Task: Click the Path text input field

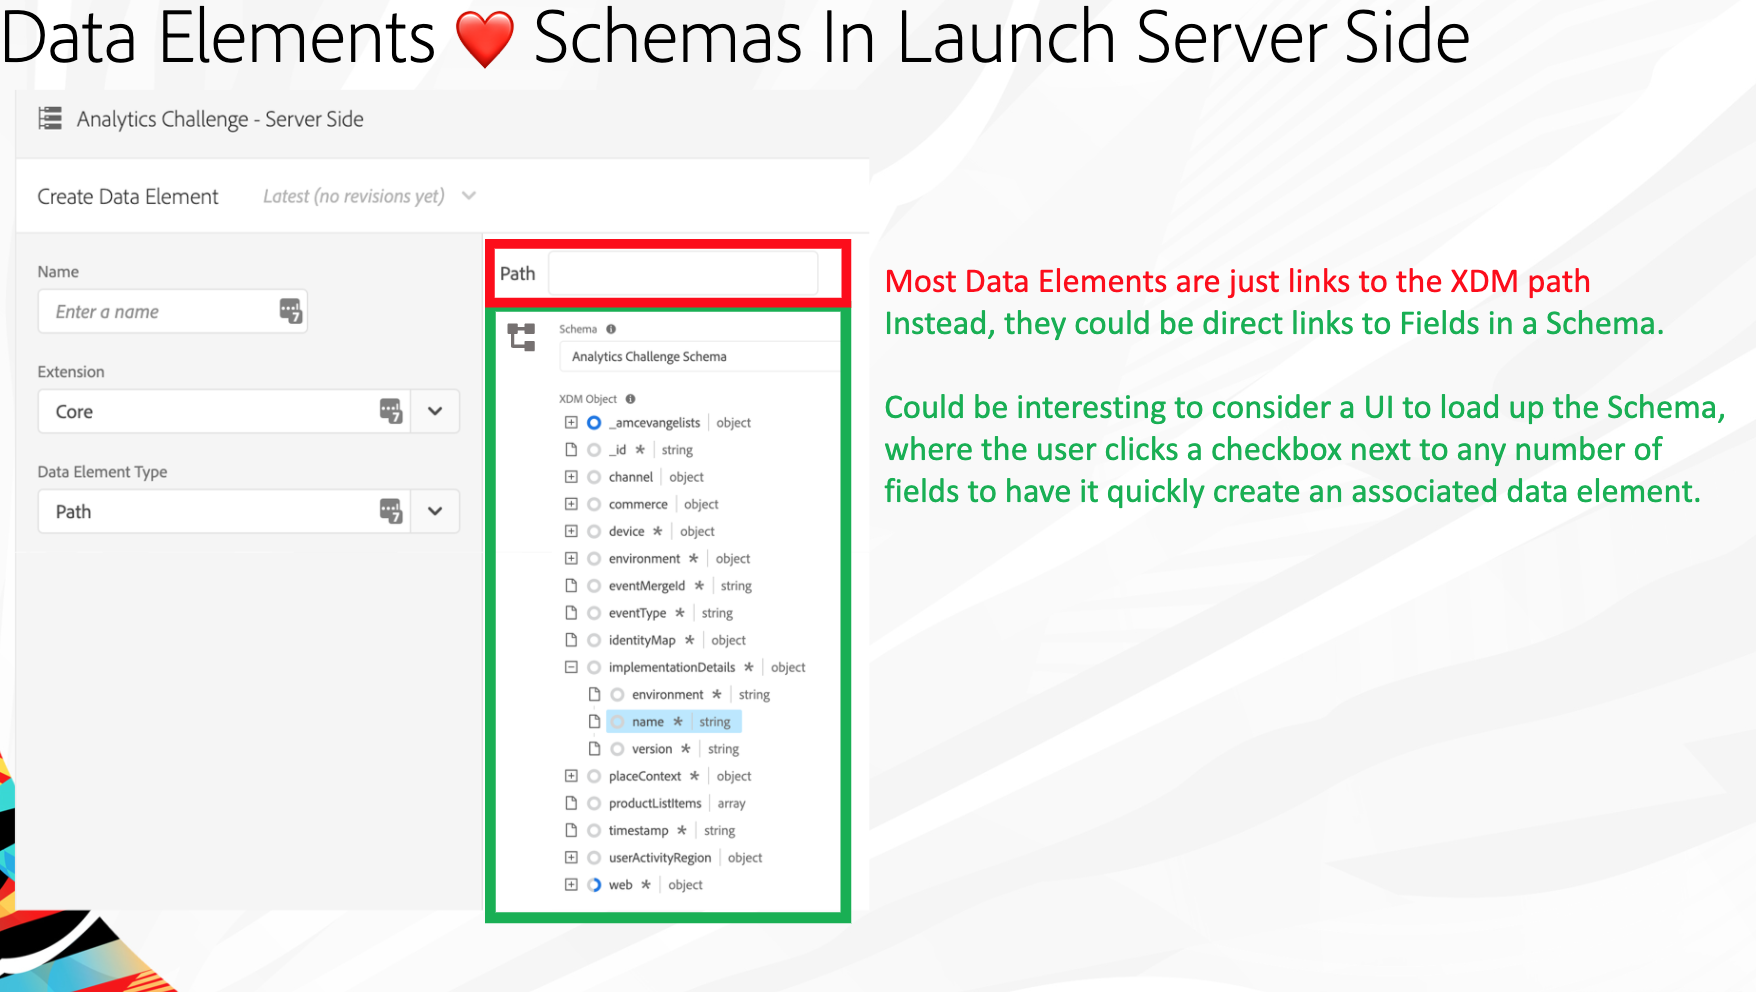Action: pyautogui.click(x=683, y=273)
